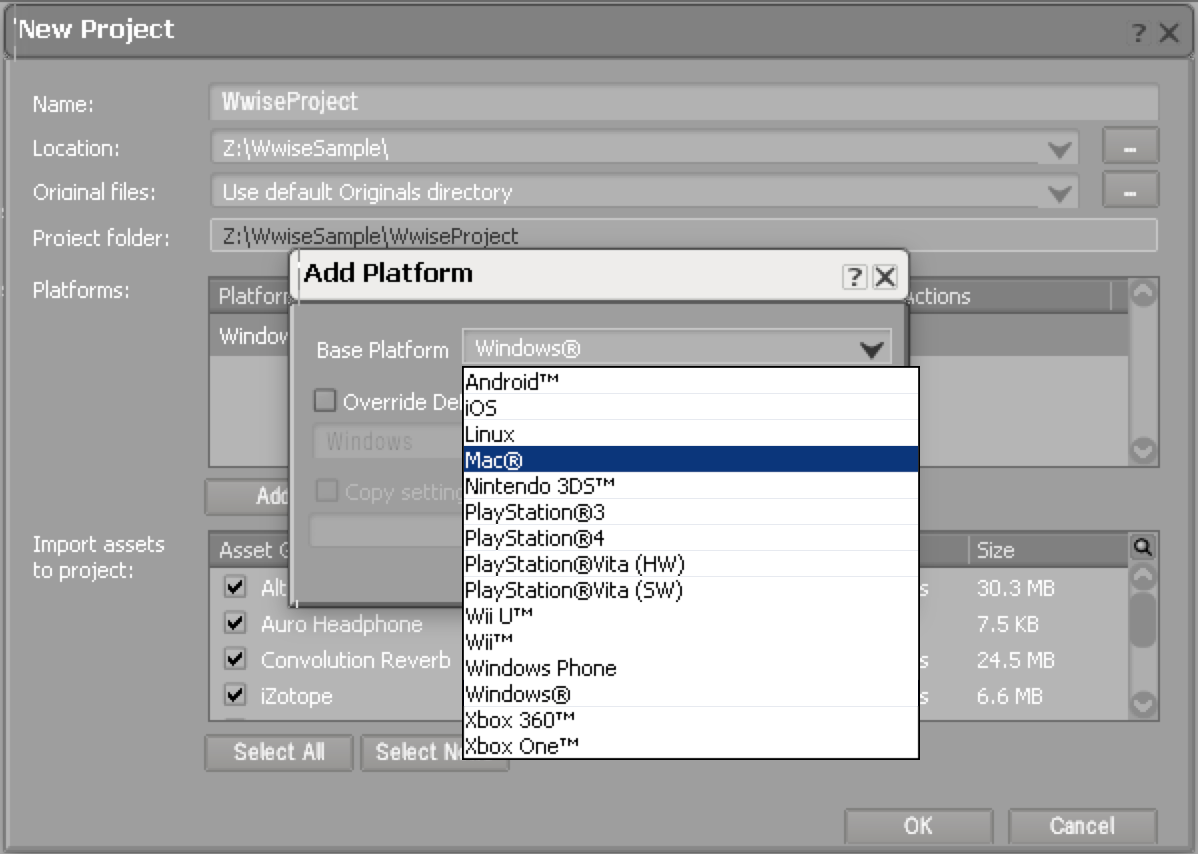Choose Windows Phone from the list
1198x854 pixels.
pos(691,668)
